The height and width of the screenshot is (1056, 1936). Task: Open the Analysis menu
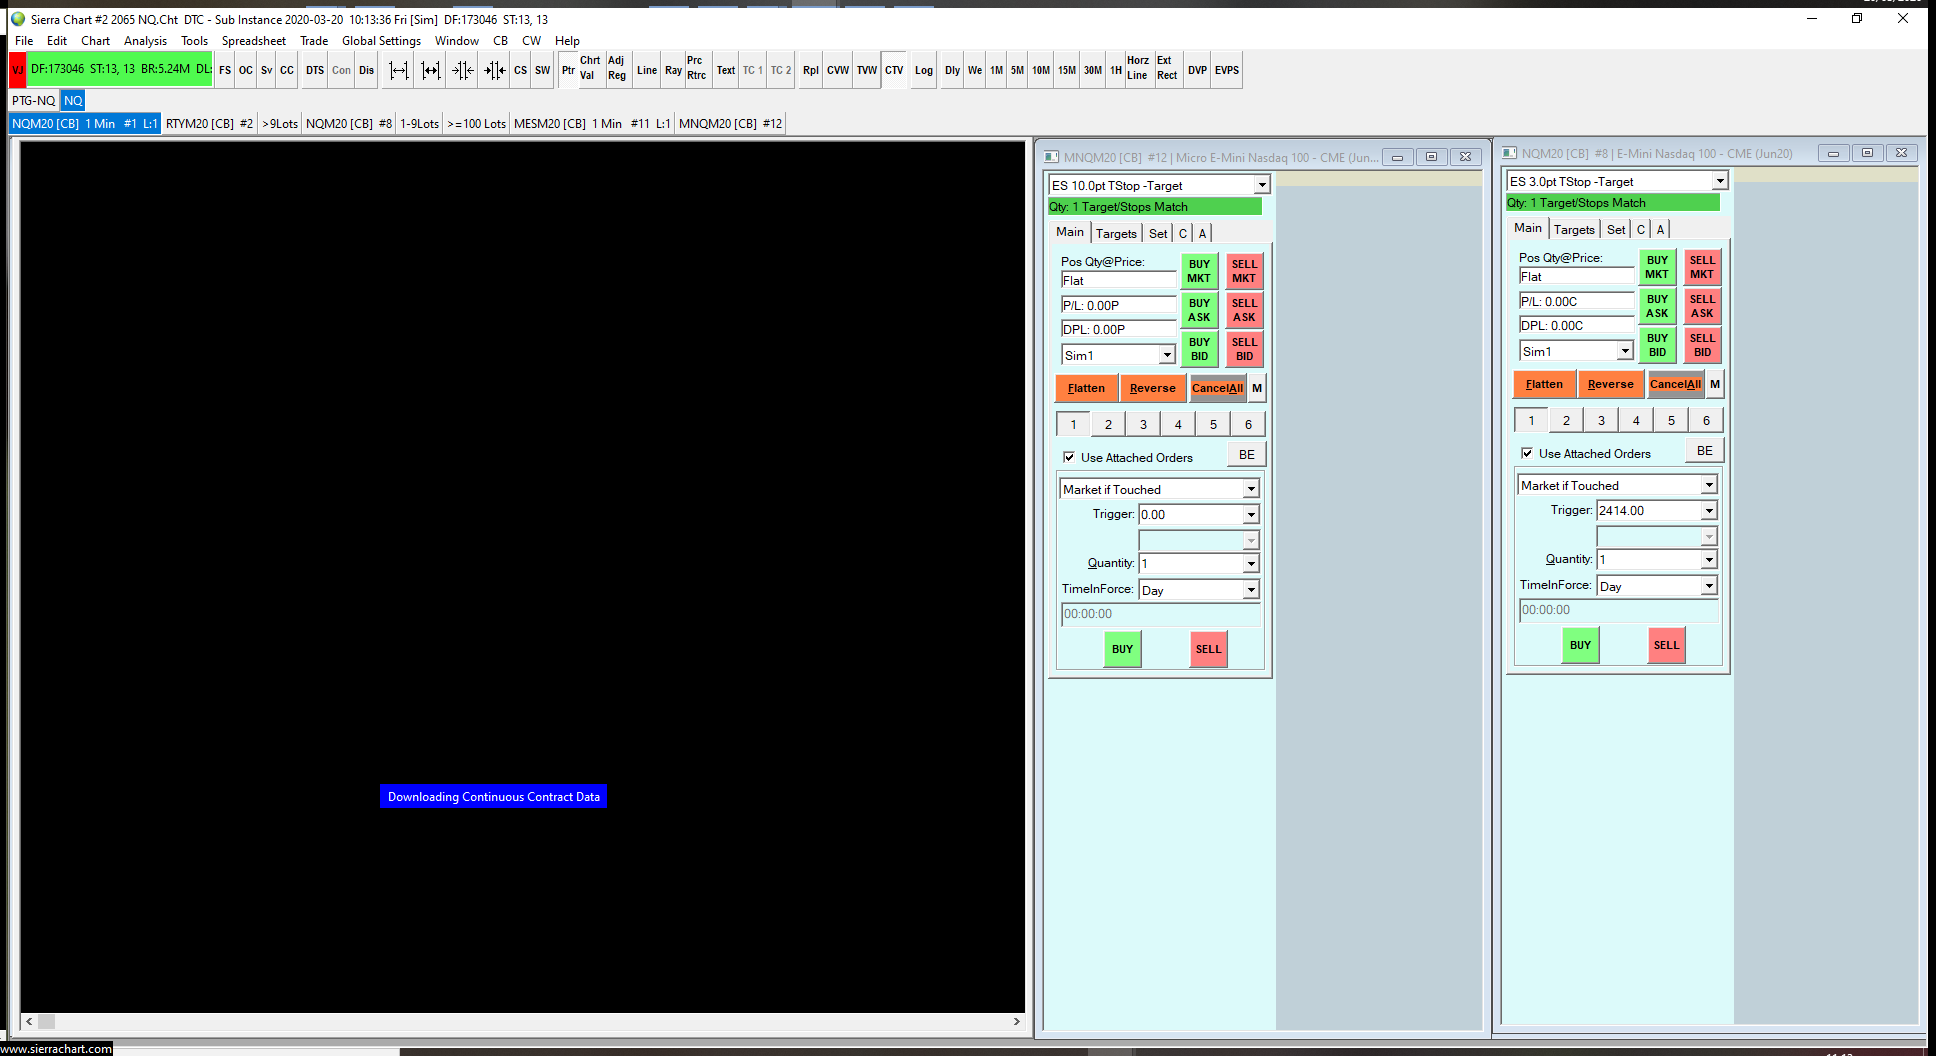(x=145, y=41)
